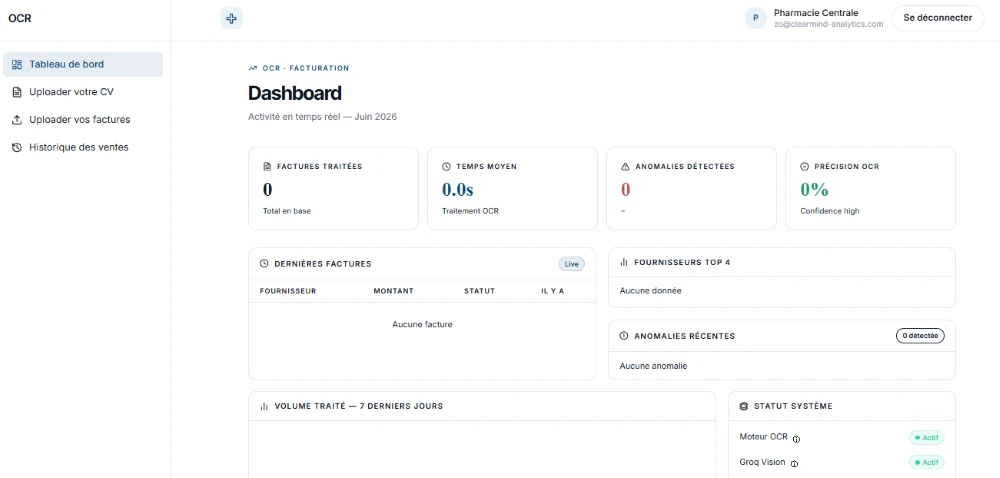The width and height of the screenshot is (1000, 478).
Task: Open the Factures traitées card
Action: pos(334,189)
